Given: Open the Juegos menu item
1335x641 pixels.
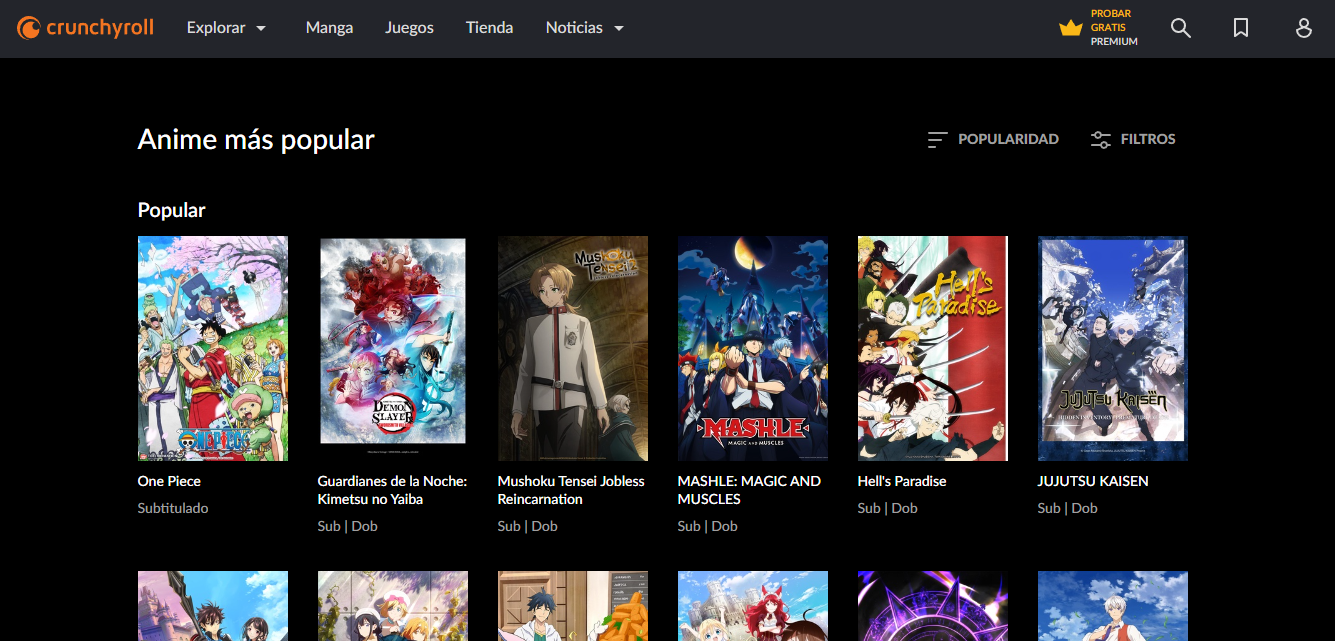Looking at the screenshot, I should click(x=409, y=28).
